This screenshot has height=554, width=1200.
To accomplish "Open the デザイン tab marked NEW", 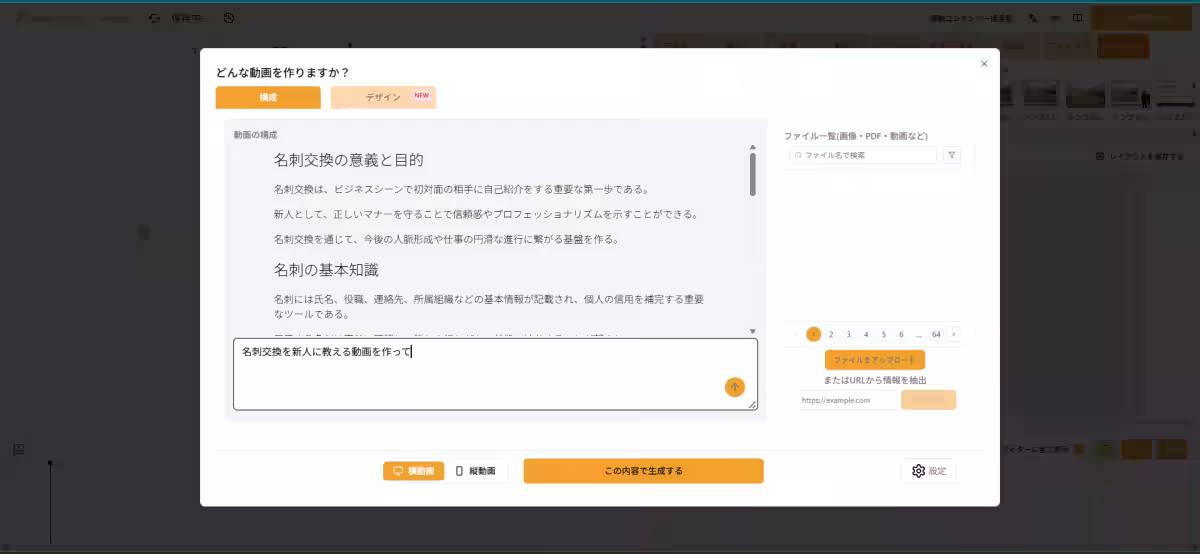I will click(x=383, y=97).
